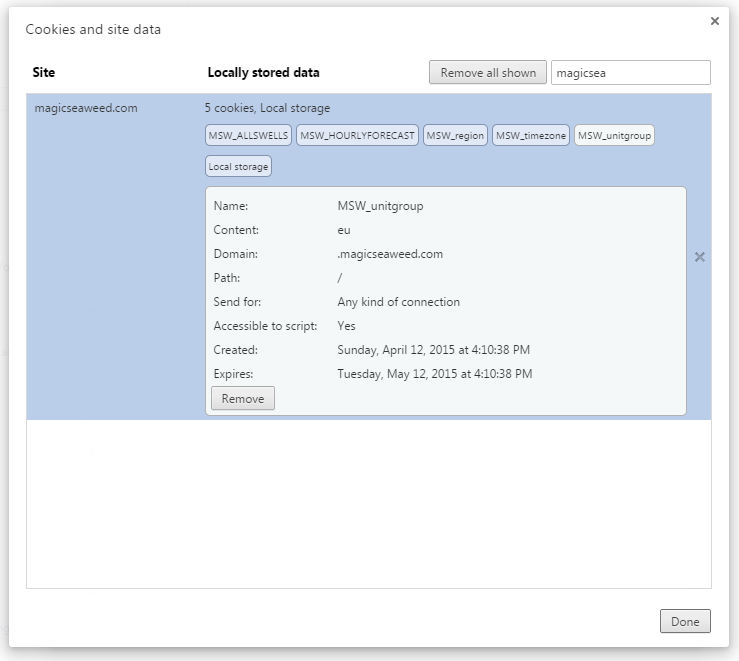Click Done to finish
Screen dimensions: 739x661
[685, 621]
